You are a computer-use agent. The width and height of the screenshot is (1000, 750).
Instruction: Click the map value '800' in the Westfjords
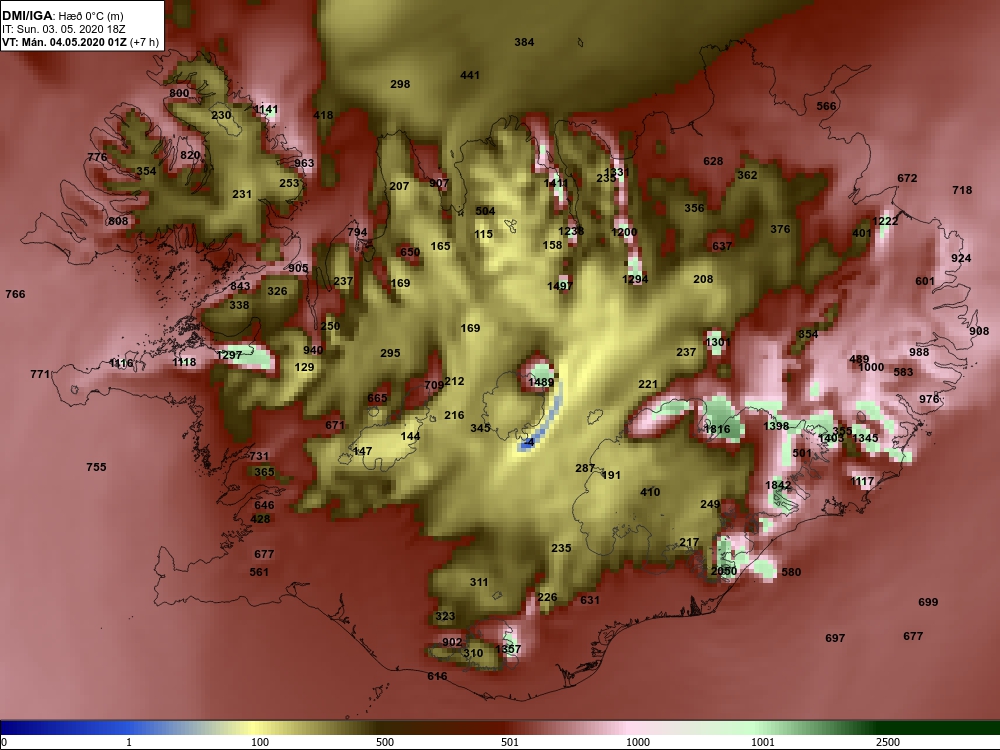coord(179,93)
